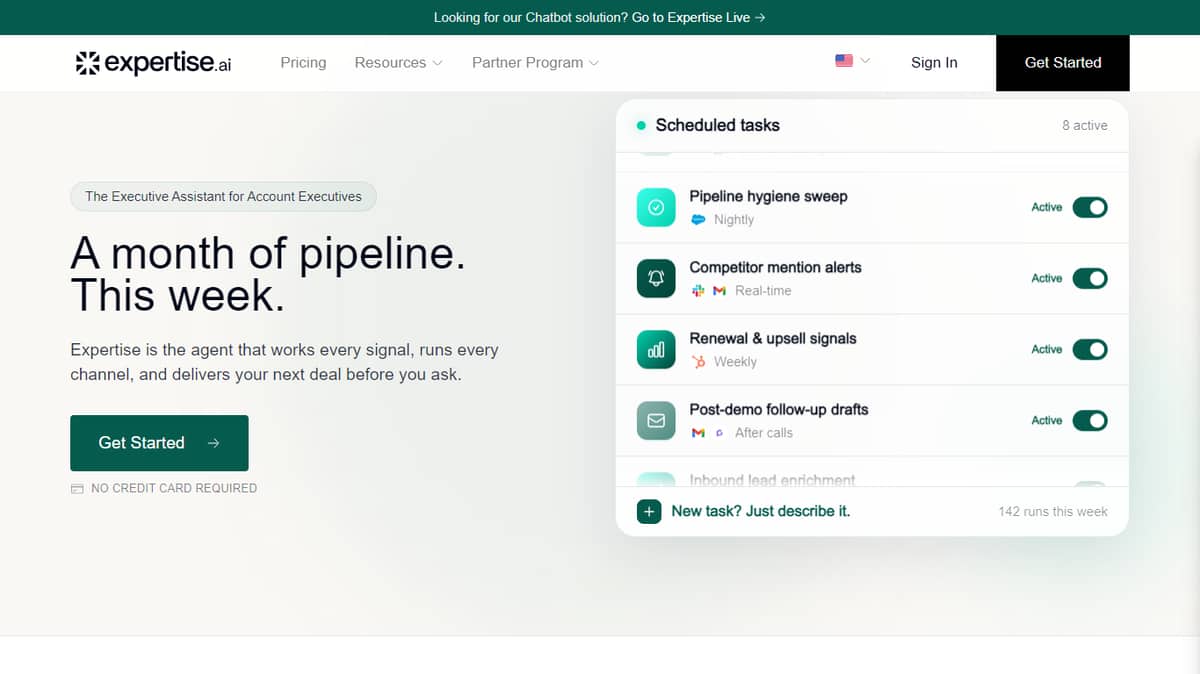Open the Pricing page
1200x674 pixels.
pyautogui.click(x=303, y=62)
